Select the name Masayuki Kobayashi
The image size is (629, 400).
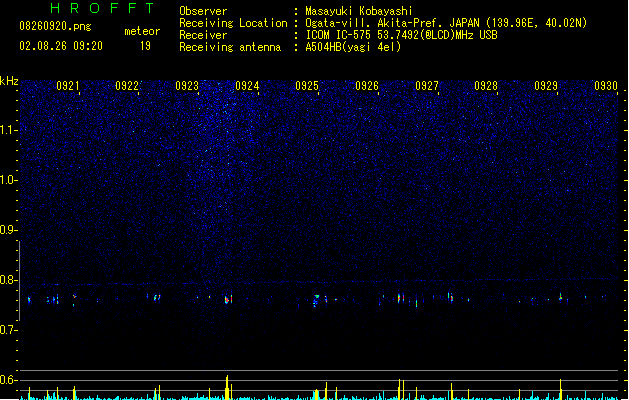click(x=359, y=11)
